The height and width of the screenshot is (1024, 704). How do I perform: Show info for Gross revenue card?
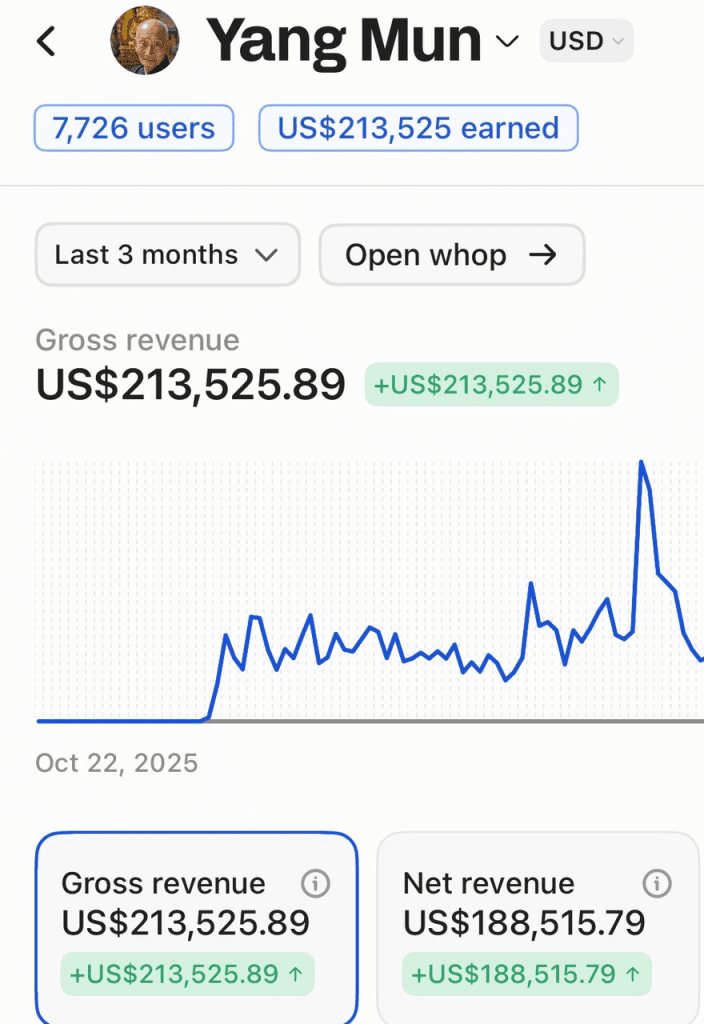click(315, 883)
